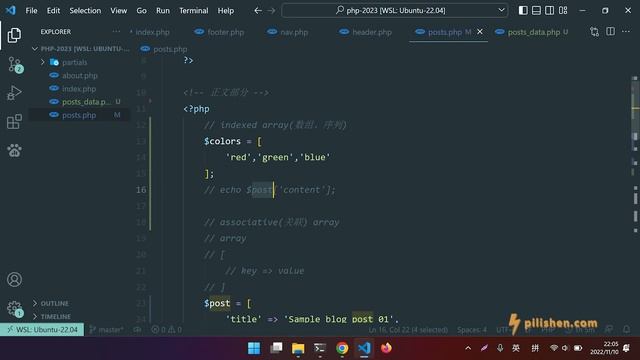Open the Windows Start menu
Screen dimensions: 640x360
(254, 348)
